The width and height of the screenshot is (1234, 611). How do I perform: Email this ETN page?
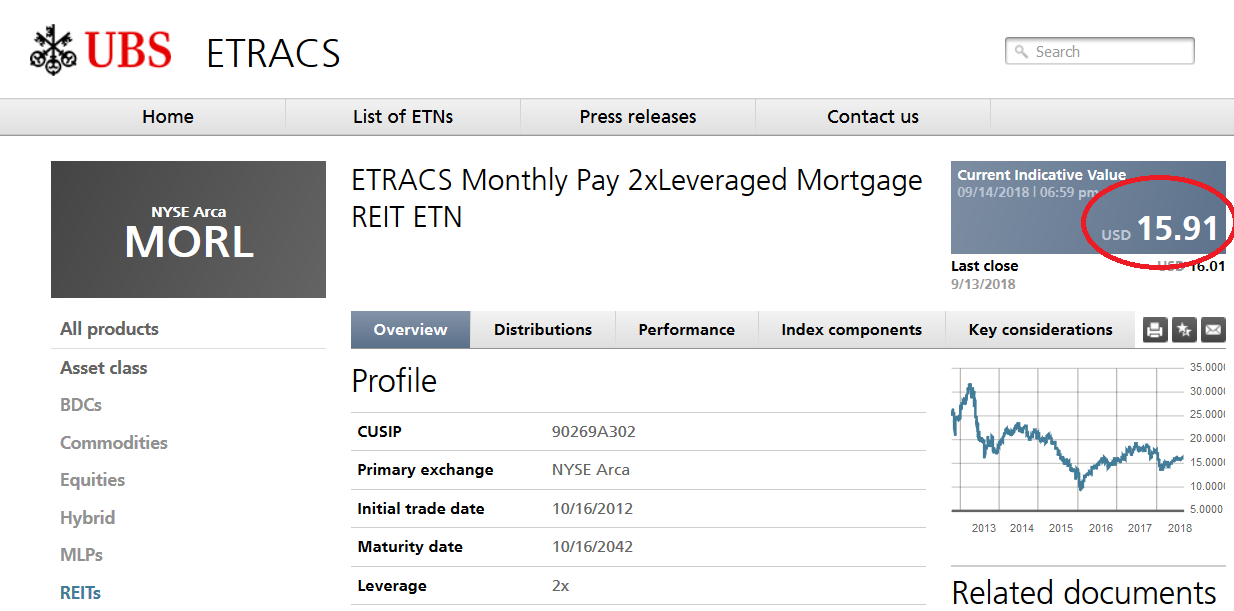pos(1213,330)
